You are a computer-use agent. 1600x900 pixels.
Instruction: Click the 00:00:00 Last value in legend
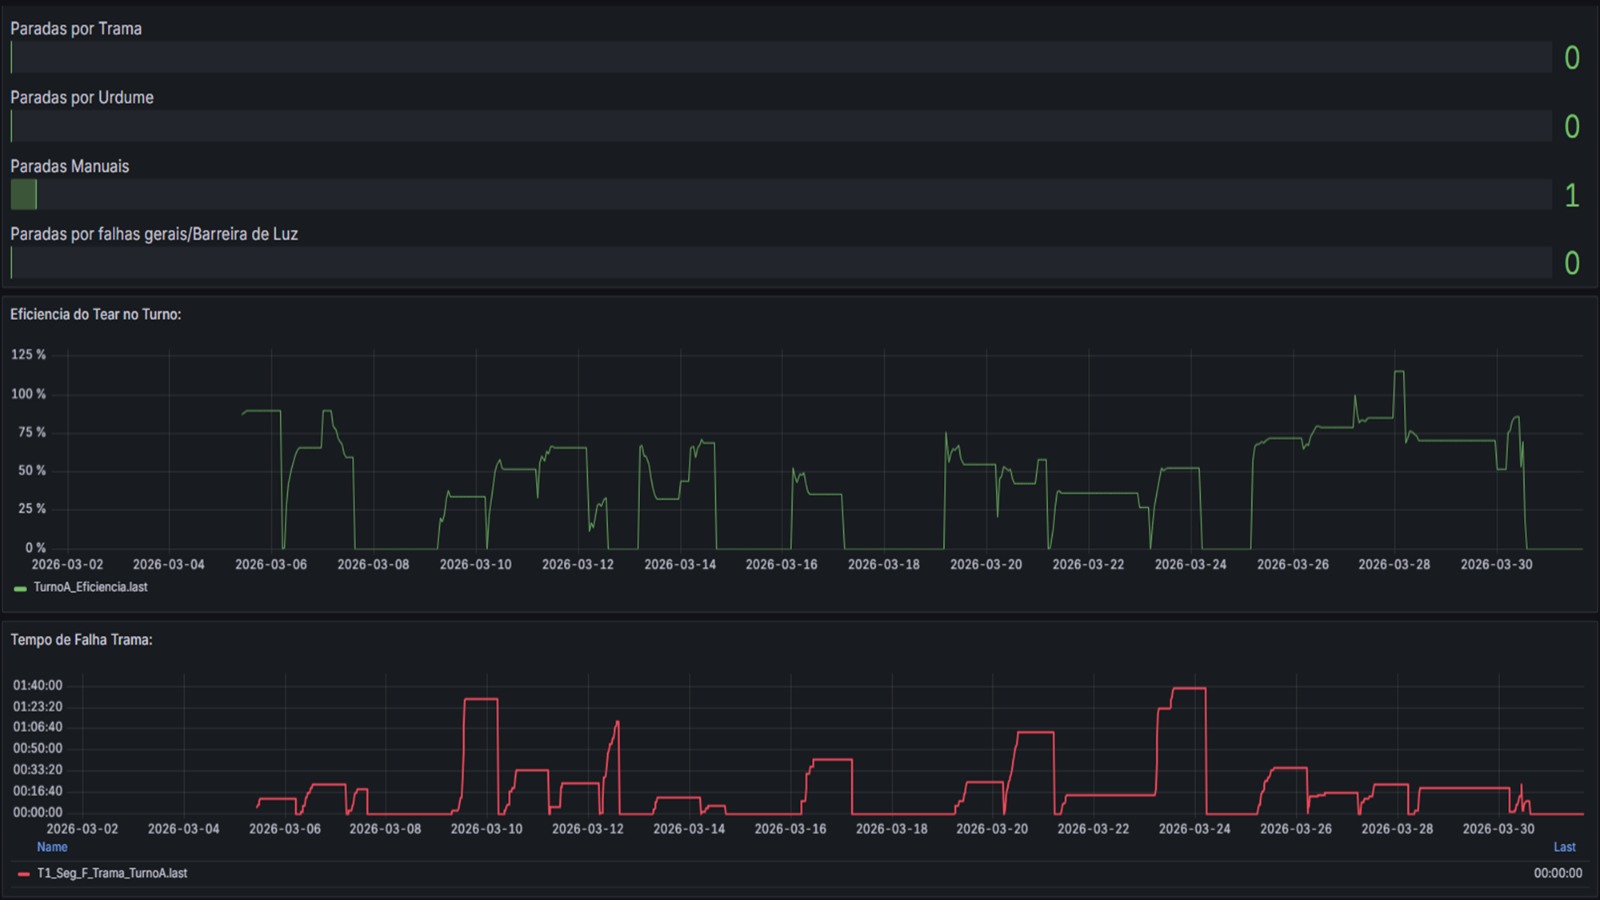1557,873
